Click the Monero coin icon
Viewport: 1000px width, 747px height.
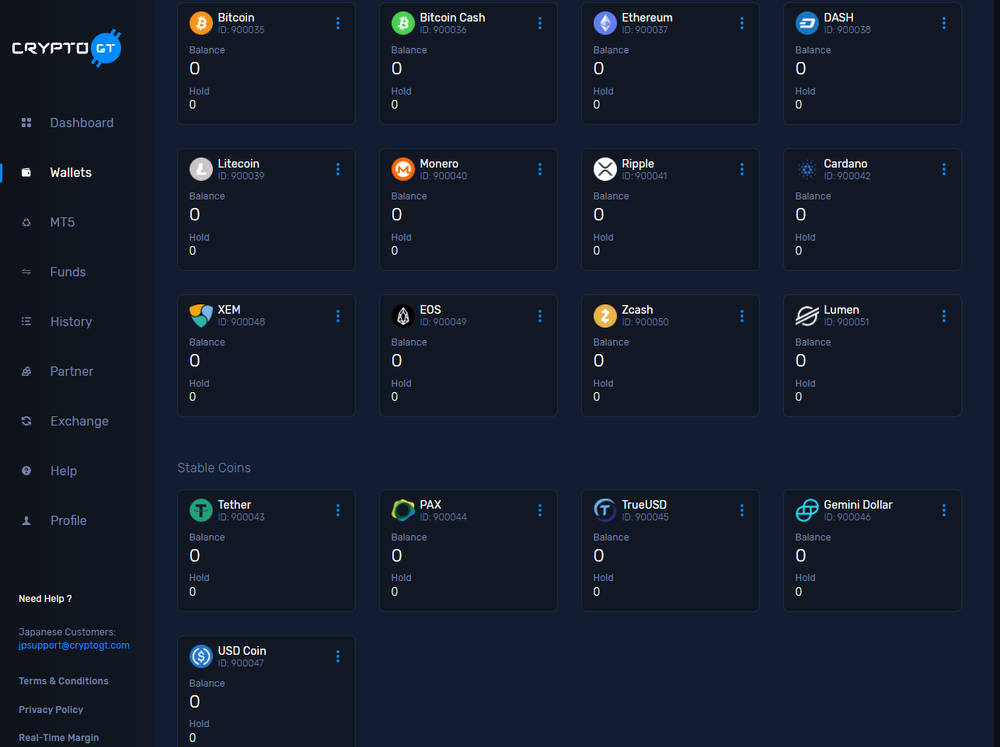[x=403, y=169]
